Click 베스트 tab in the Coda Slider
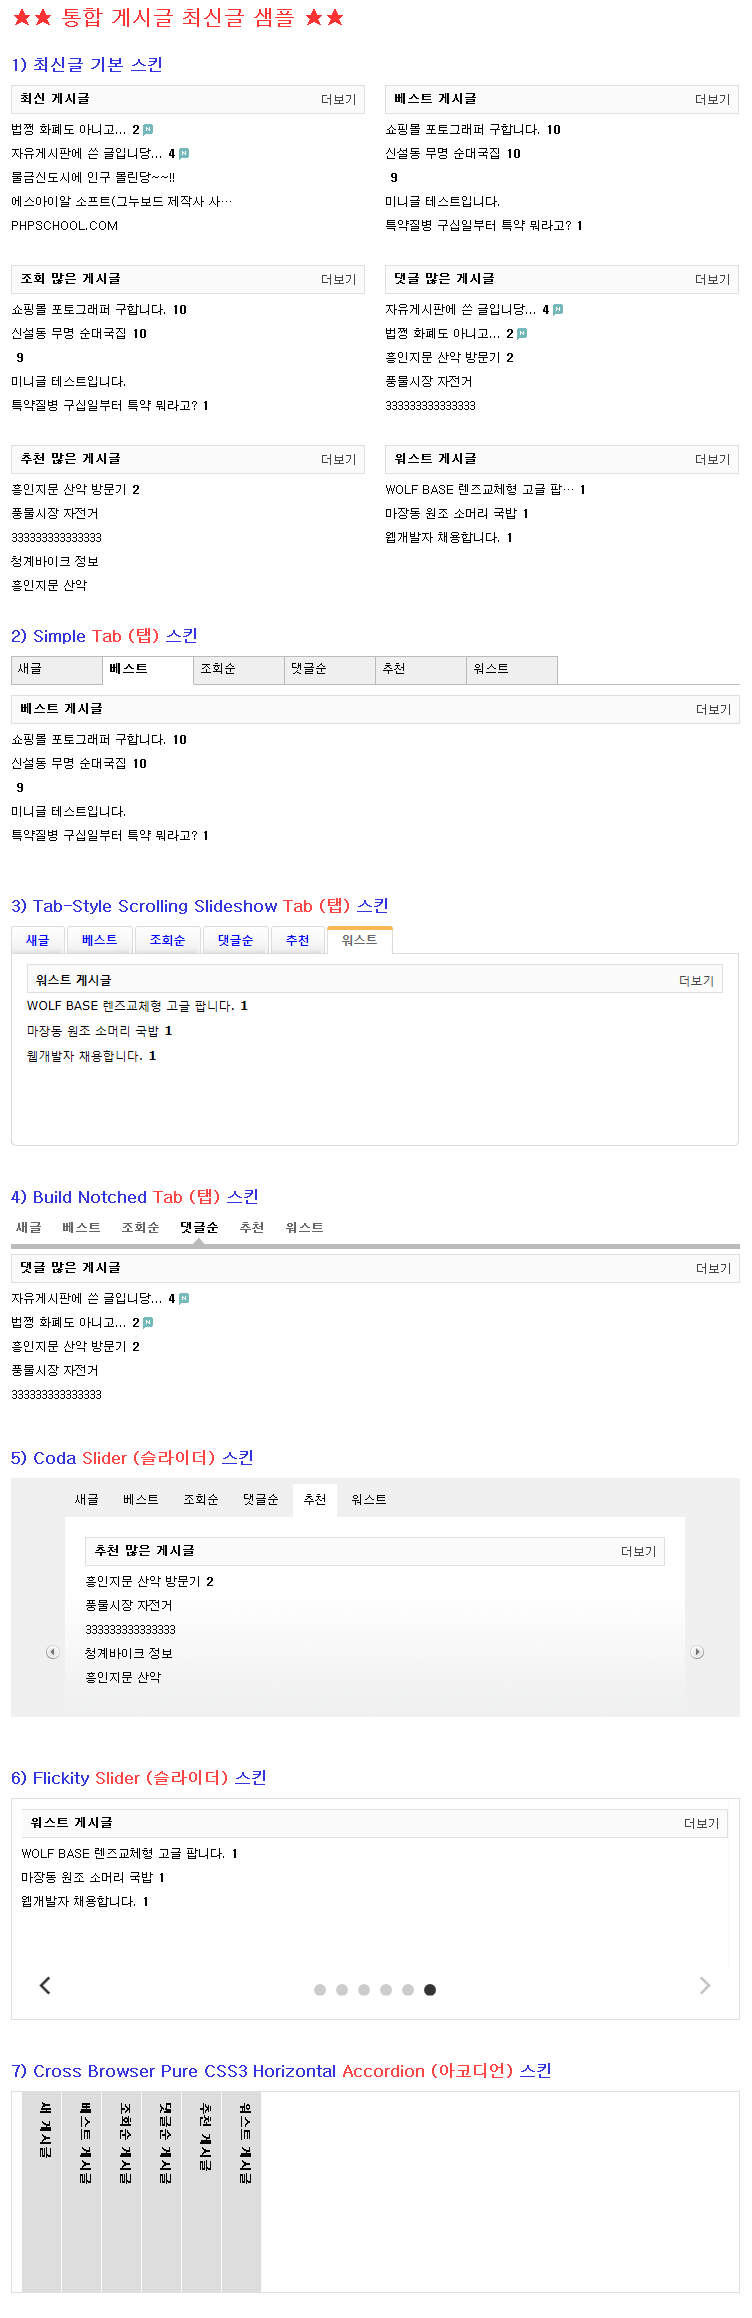The height and width of the screenshot is (2318, 752). pyautogui.click(x=141, y=1499)
